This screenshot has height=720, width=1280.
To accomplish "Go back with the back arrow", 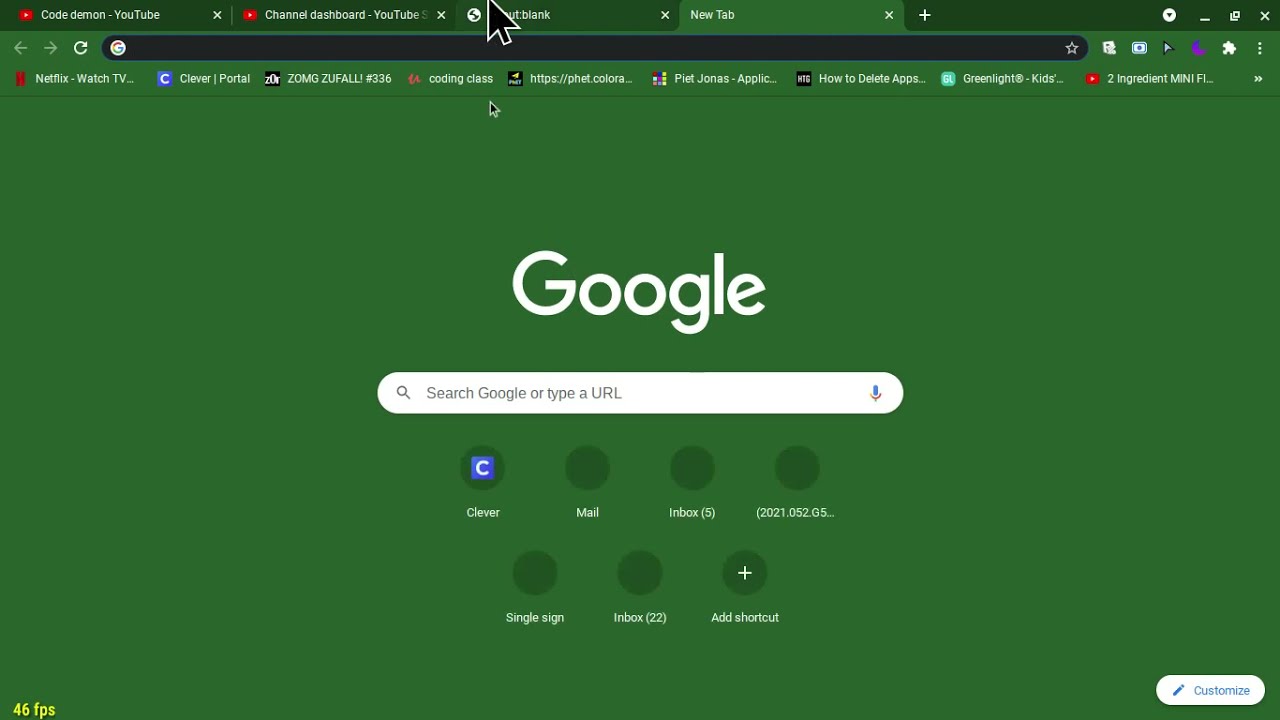I will (x=21, y=48).
